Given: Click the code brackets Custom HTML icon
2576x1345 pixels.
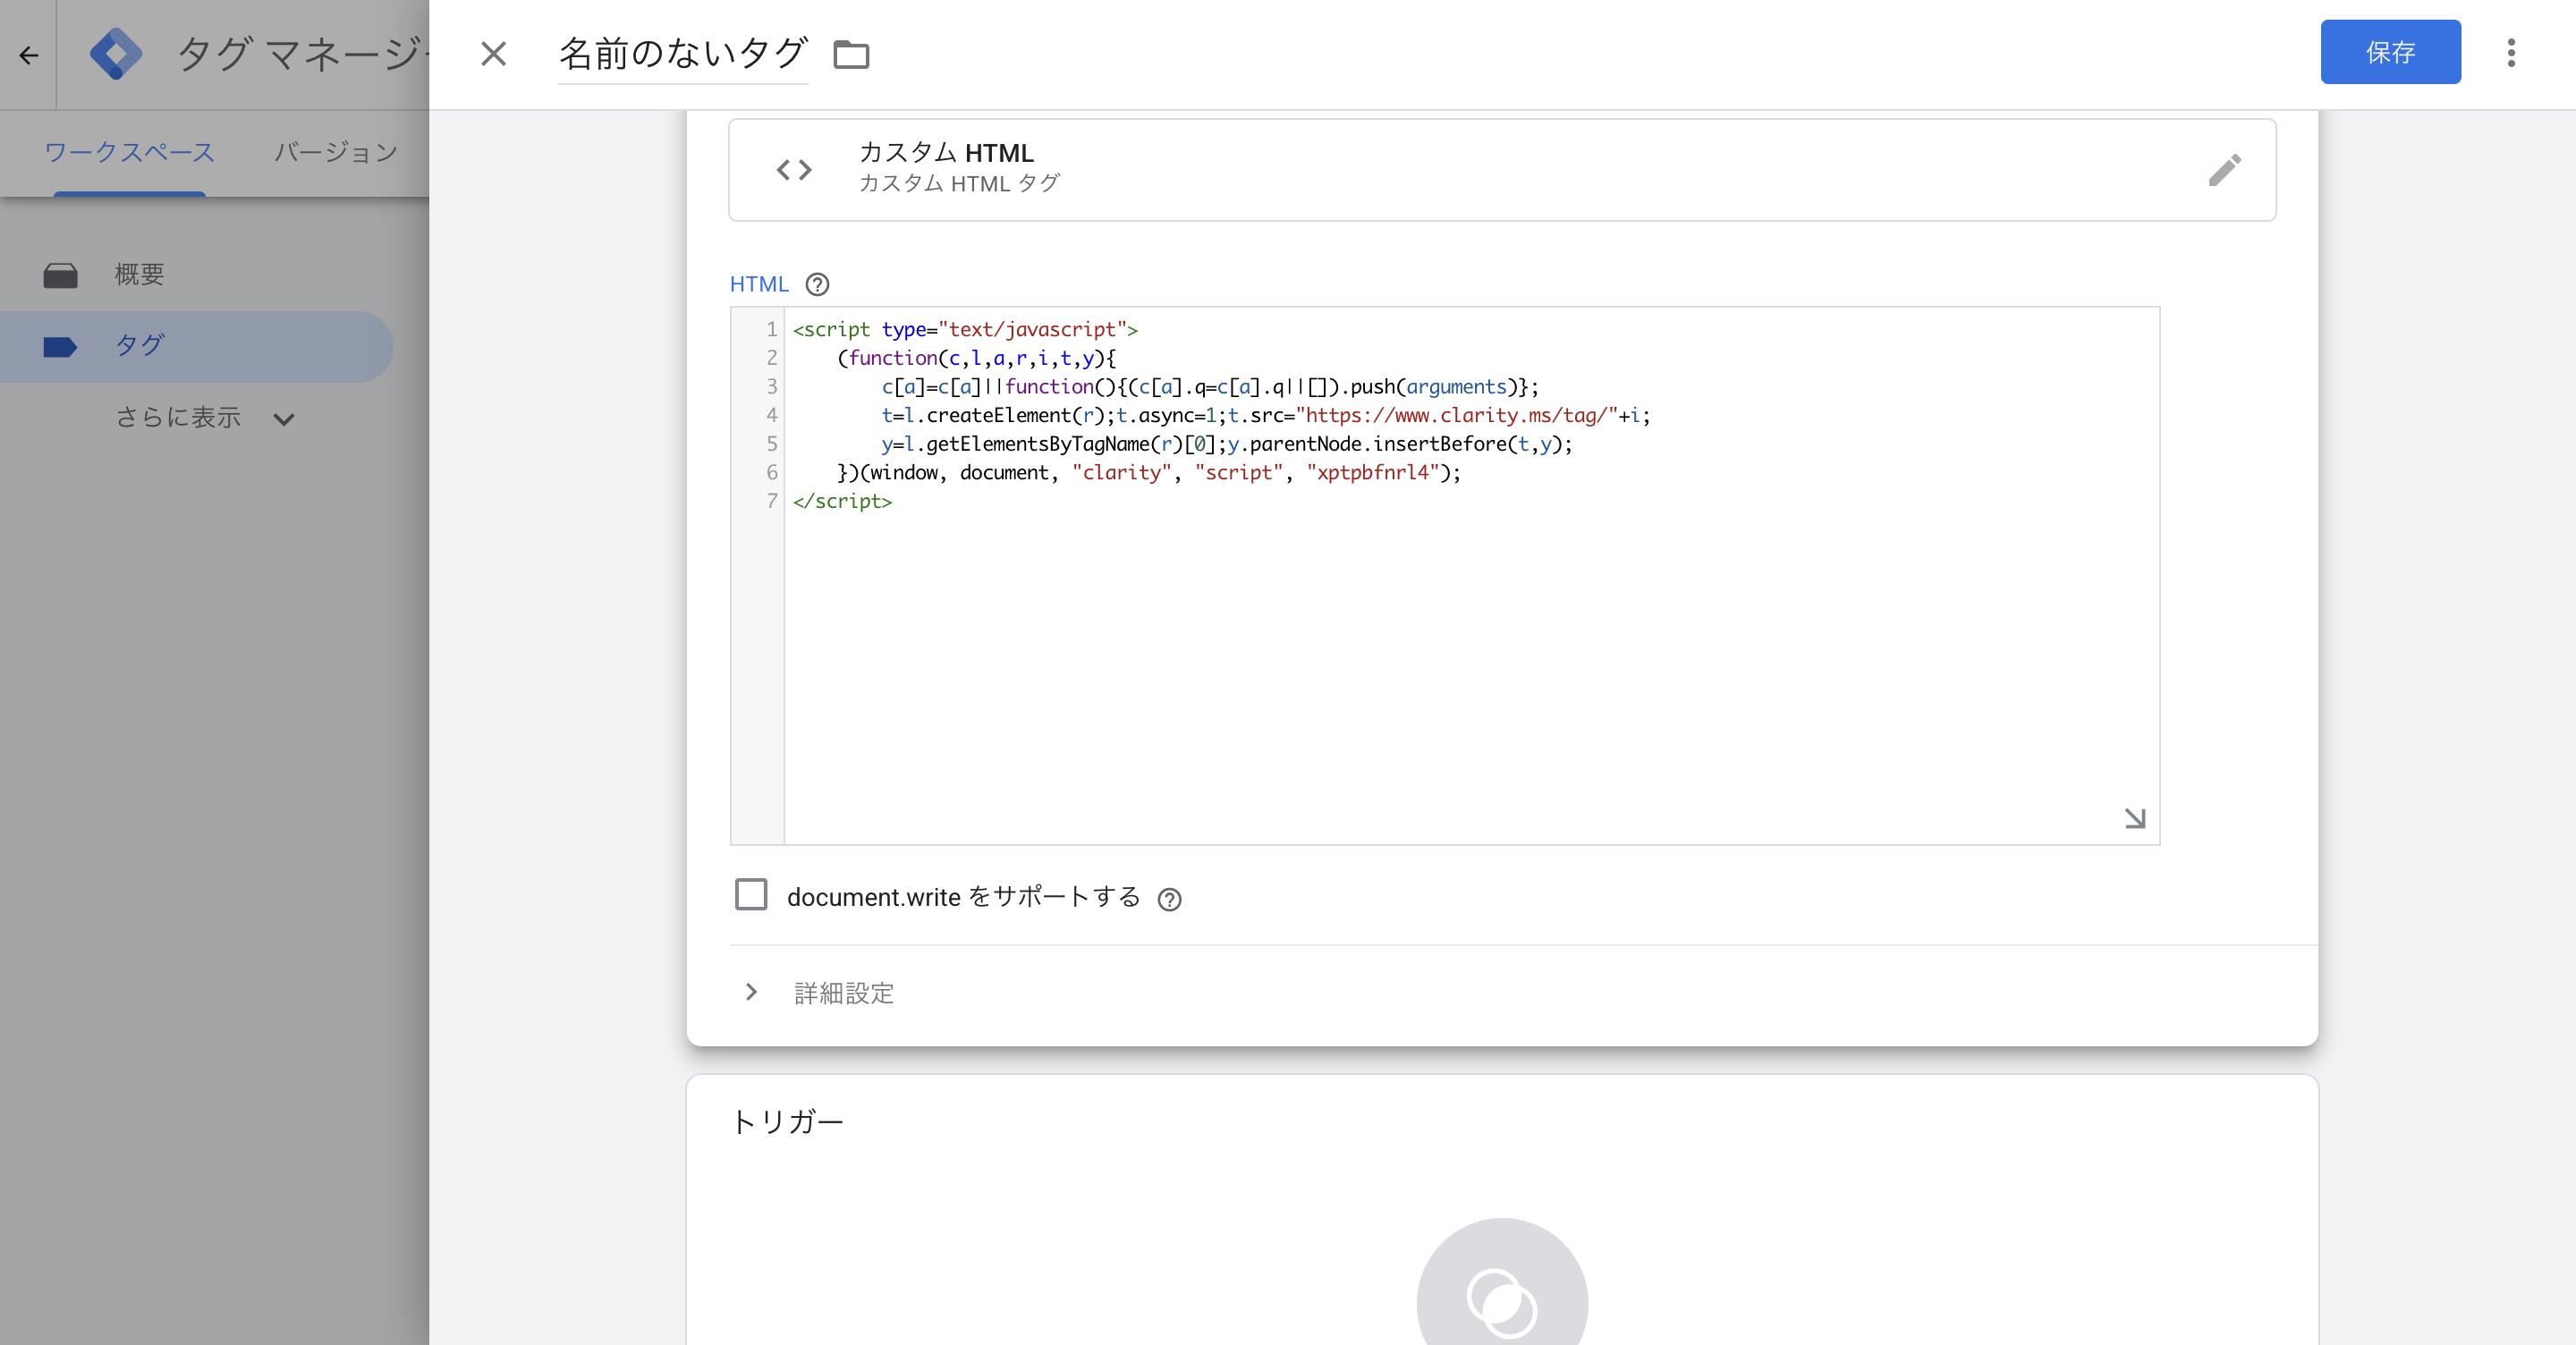Looking at the screenshot, I should tap(794, 170).
